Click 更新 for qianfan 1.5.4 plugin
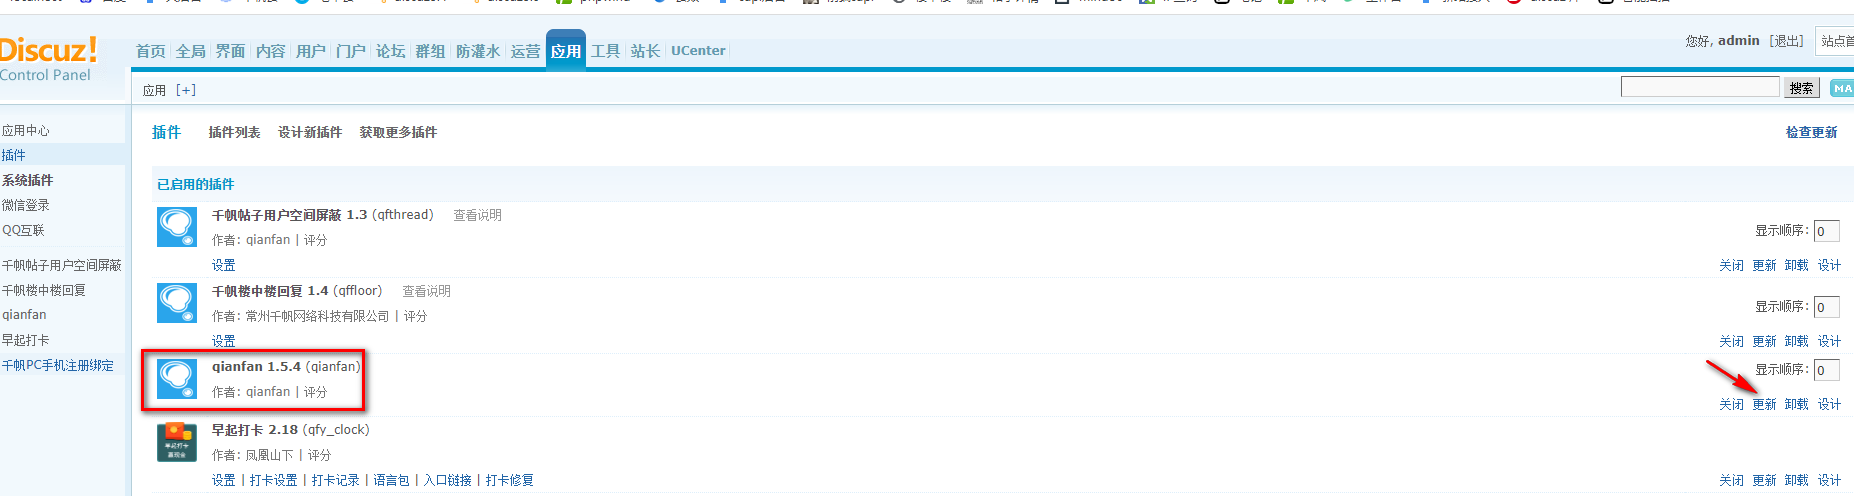This screenshot has height=496, width=1854. pyautogui.click(x=1765, y=404)
